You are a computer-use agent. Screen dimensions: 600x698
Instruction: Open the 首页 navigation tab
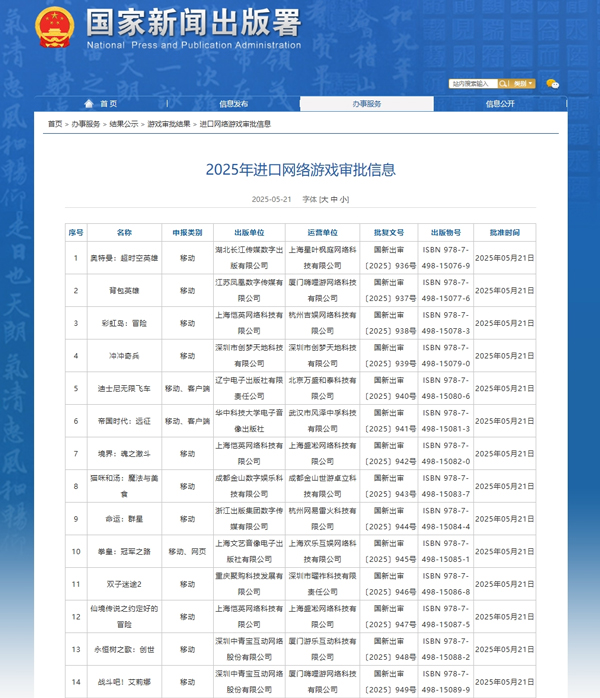click(108, 104)
